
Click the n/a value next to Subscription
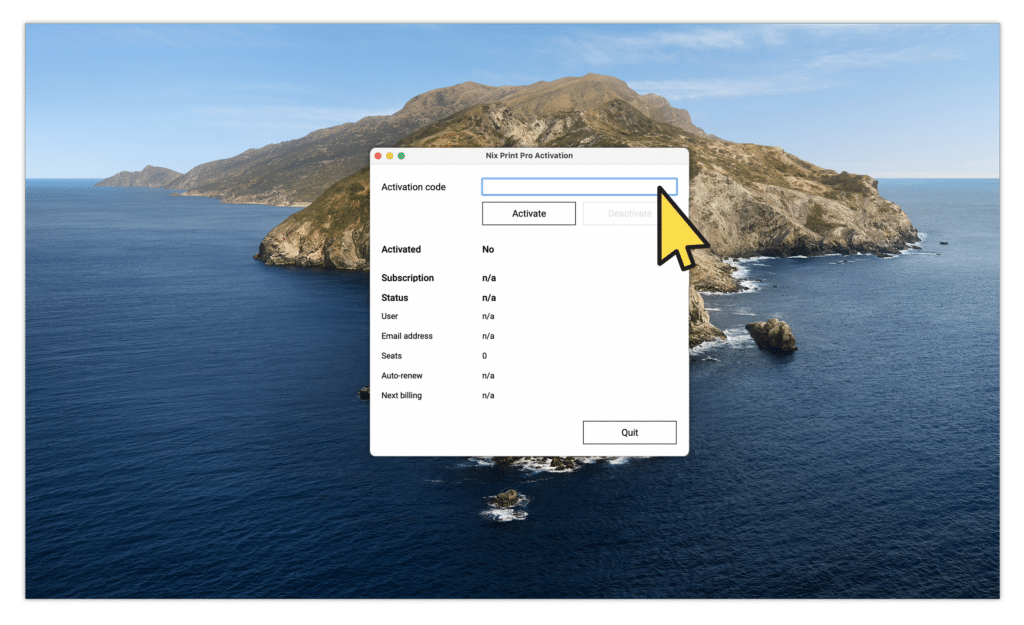[488, 277]
